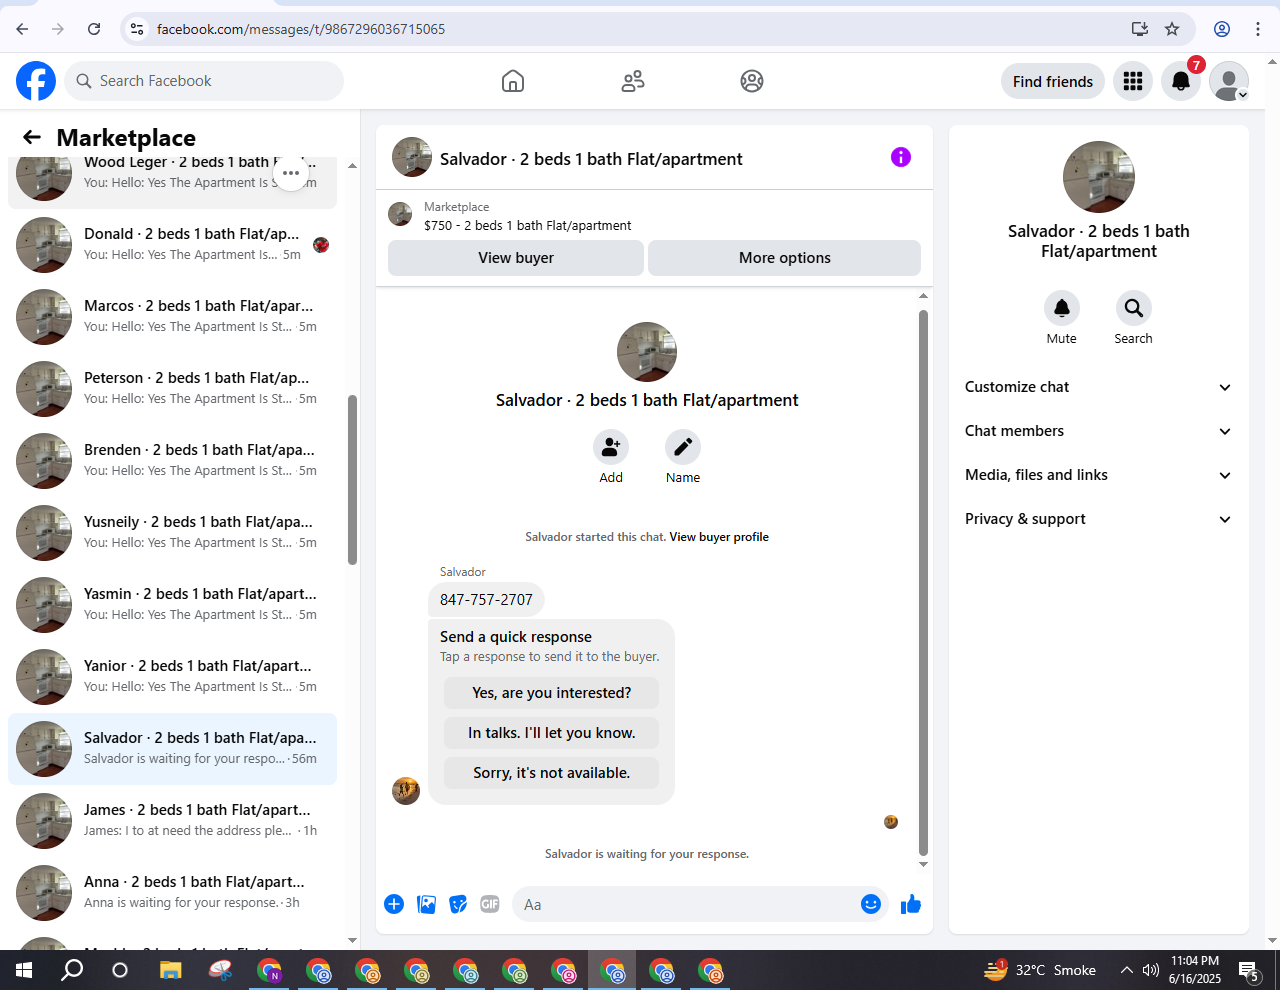Reload the page in browser

[94, 29]
